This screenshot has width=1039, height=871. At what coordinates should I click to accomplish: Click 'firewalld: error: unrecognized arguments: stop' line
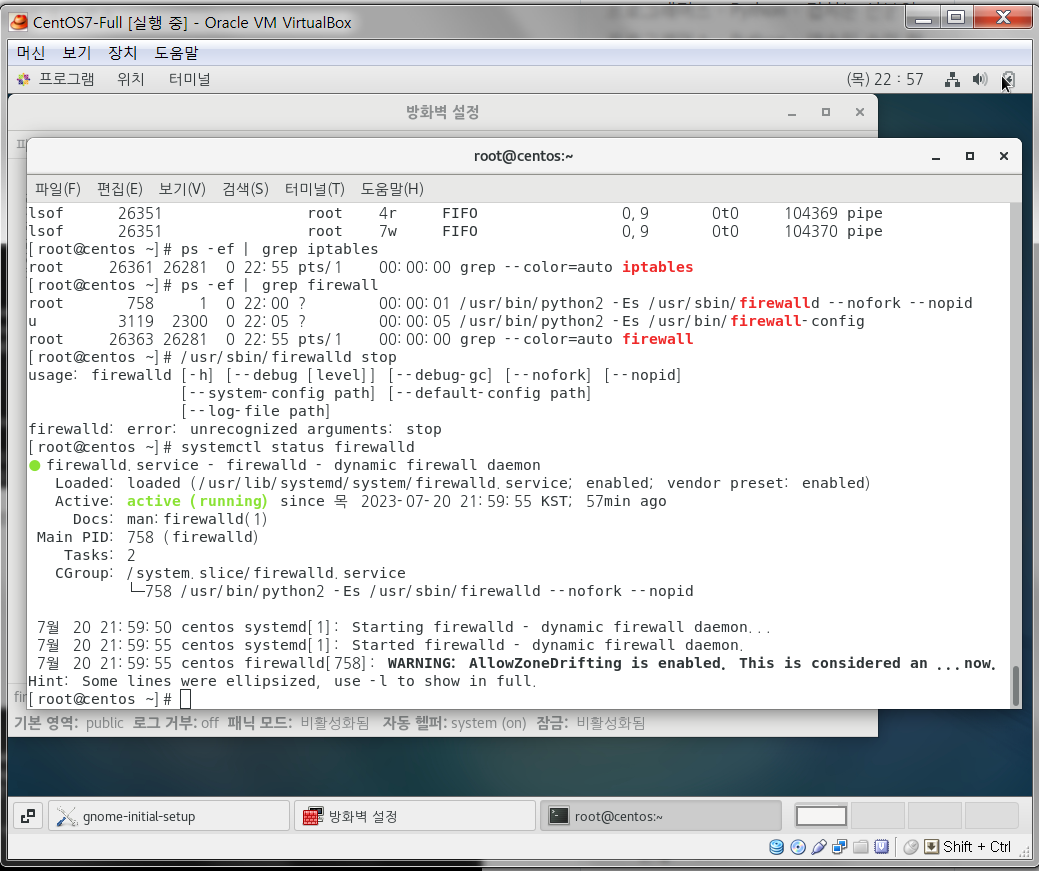235,429
